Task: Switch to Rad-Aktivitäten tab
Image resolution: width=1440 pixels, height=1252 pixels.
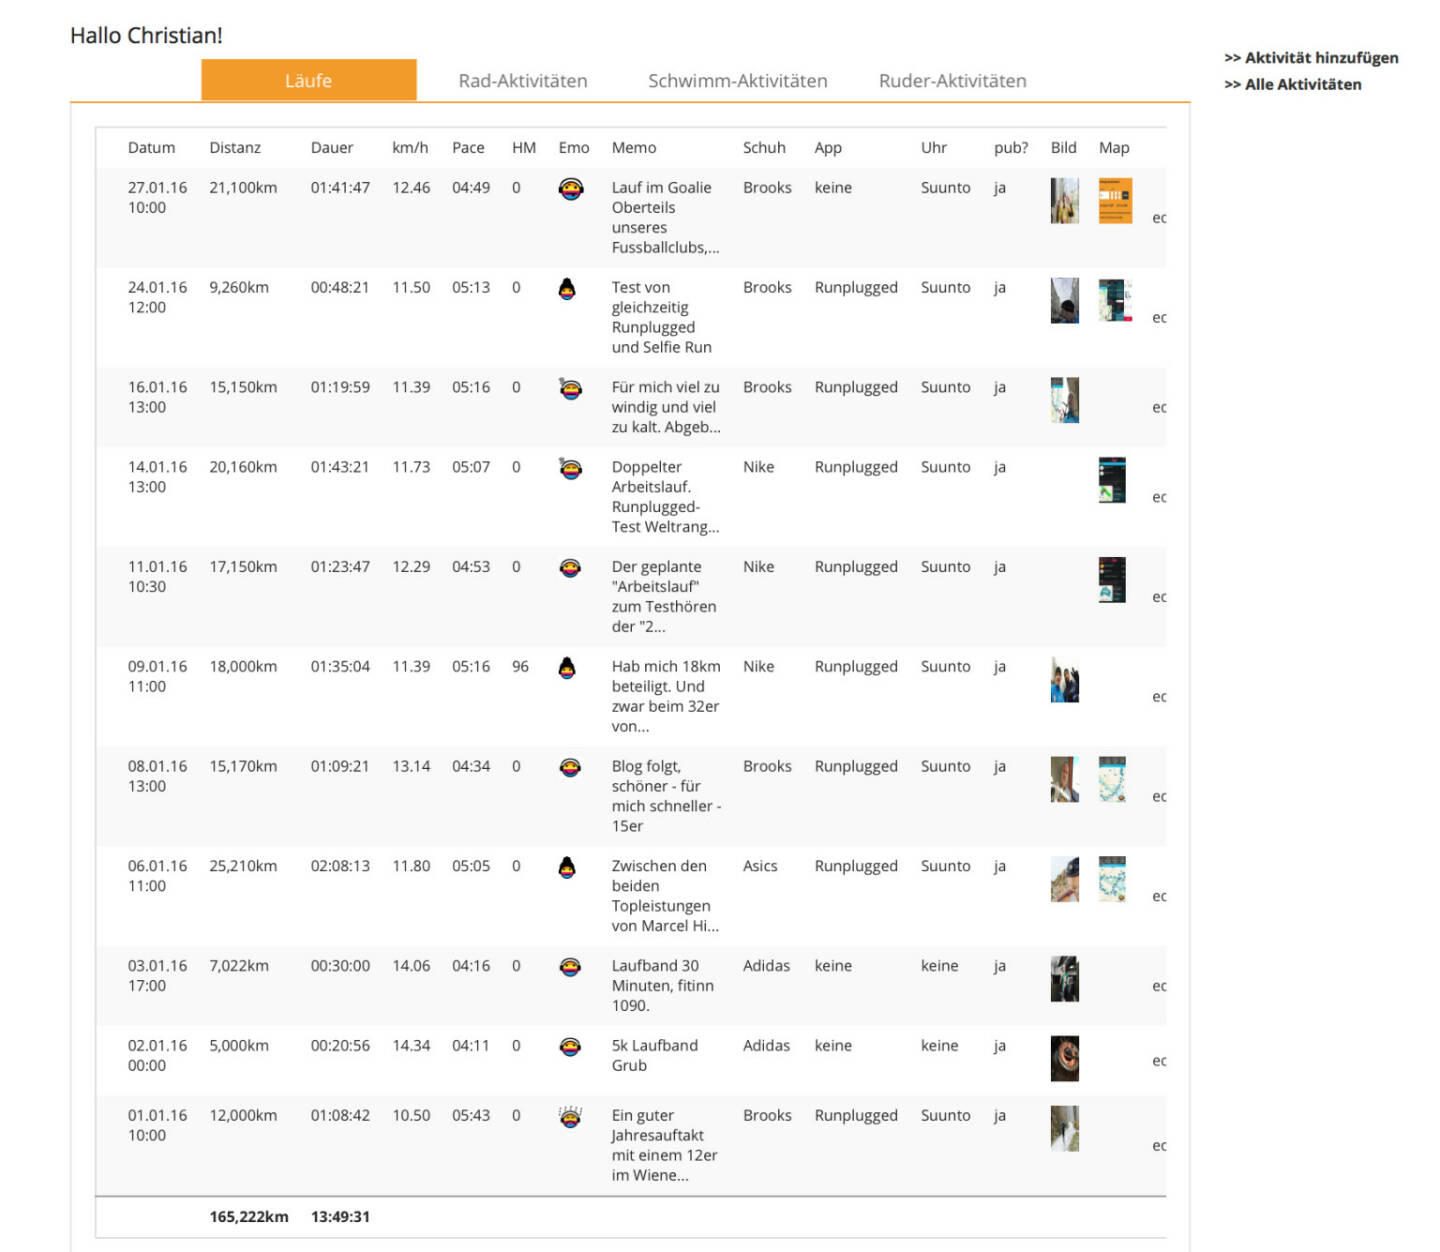Action: [522, 81]
